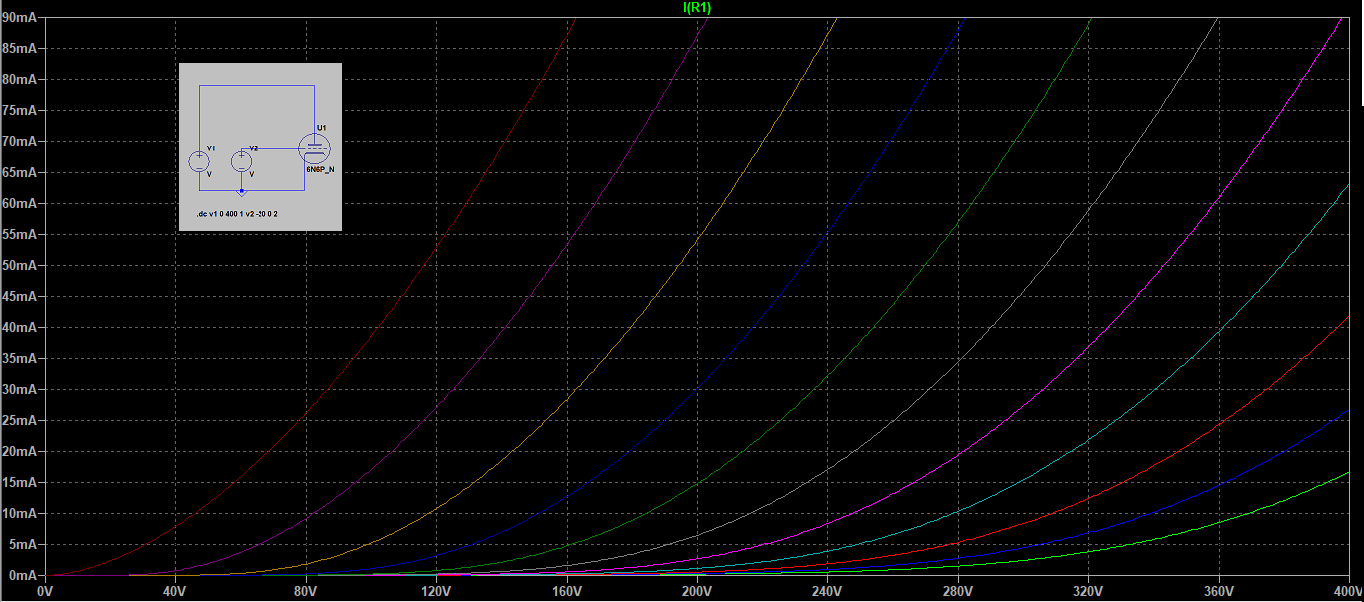Select the U1 triode tube symbol
The image size is (1364, 602).
click(315, 149)
